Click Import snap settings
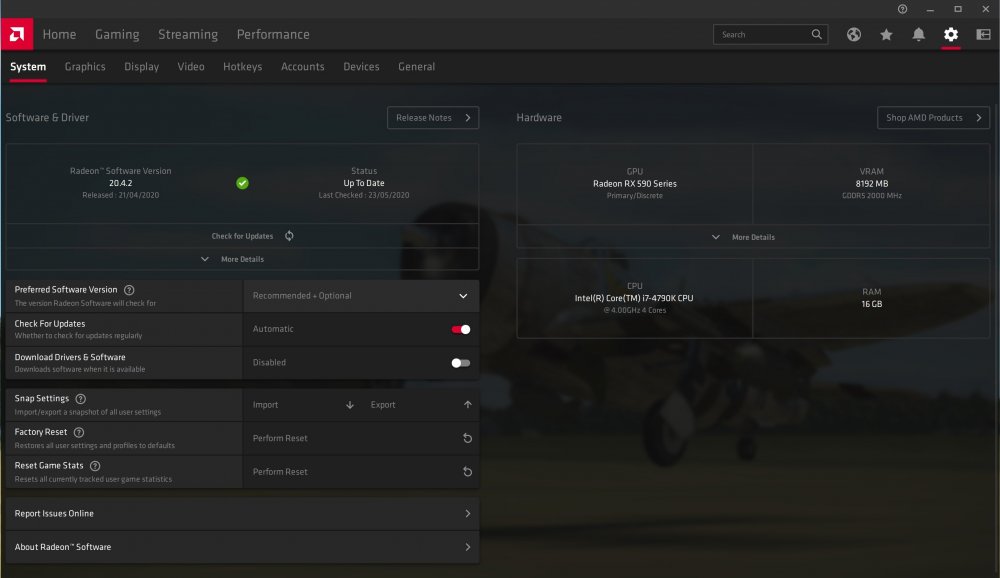Screen dimensions: 1000x578 (x=265, y=405)
